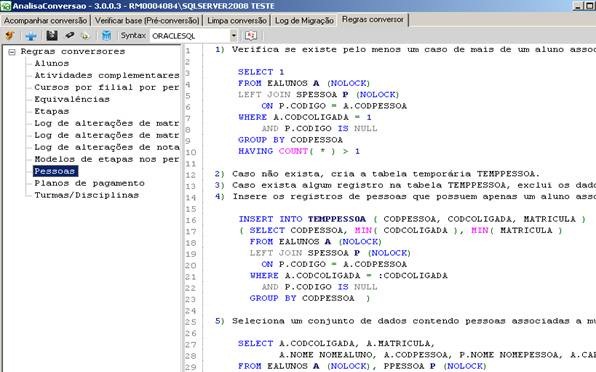Select Alunos in the rules tree

[52, 63]
